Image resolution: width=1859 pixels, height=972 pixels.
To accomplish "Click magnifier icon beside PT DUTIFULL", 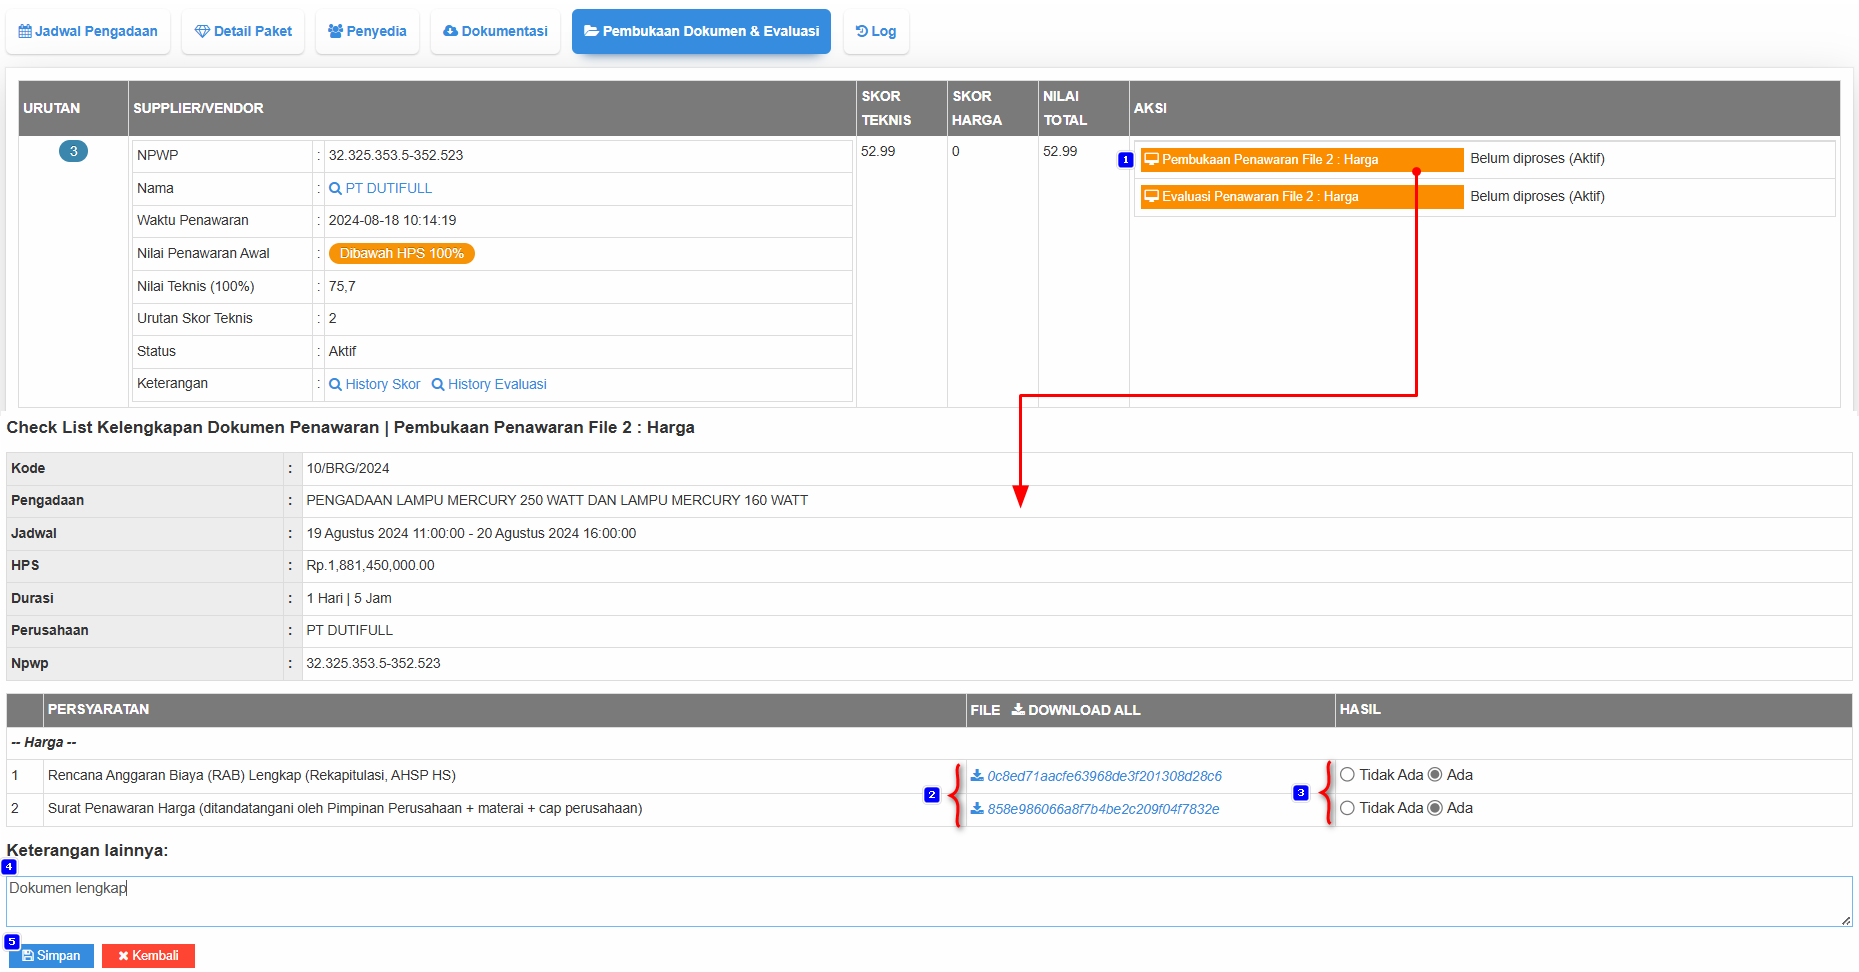I will 336,188.
